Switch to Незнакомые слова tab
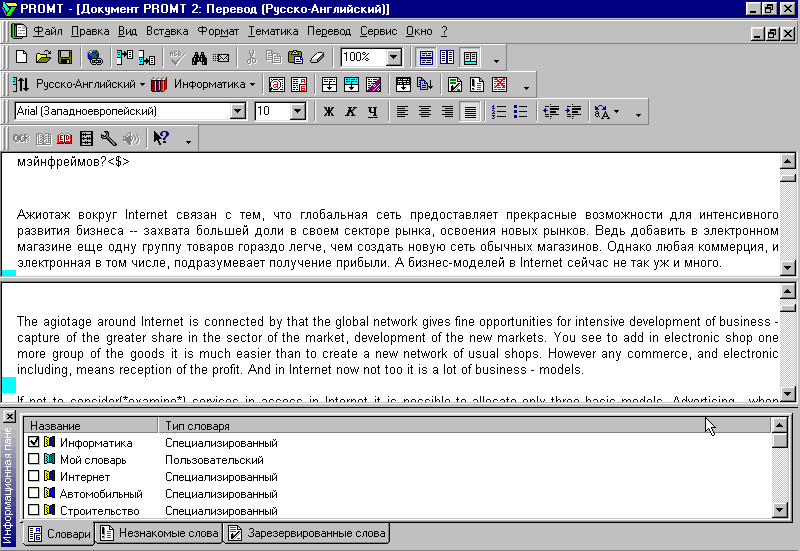 159,533
